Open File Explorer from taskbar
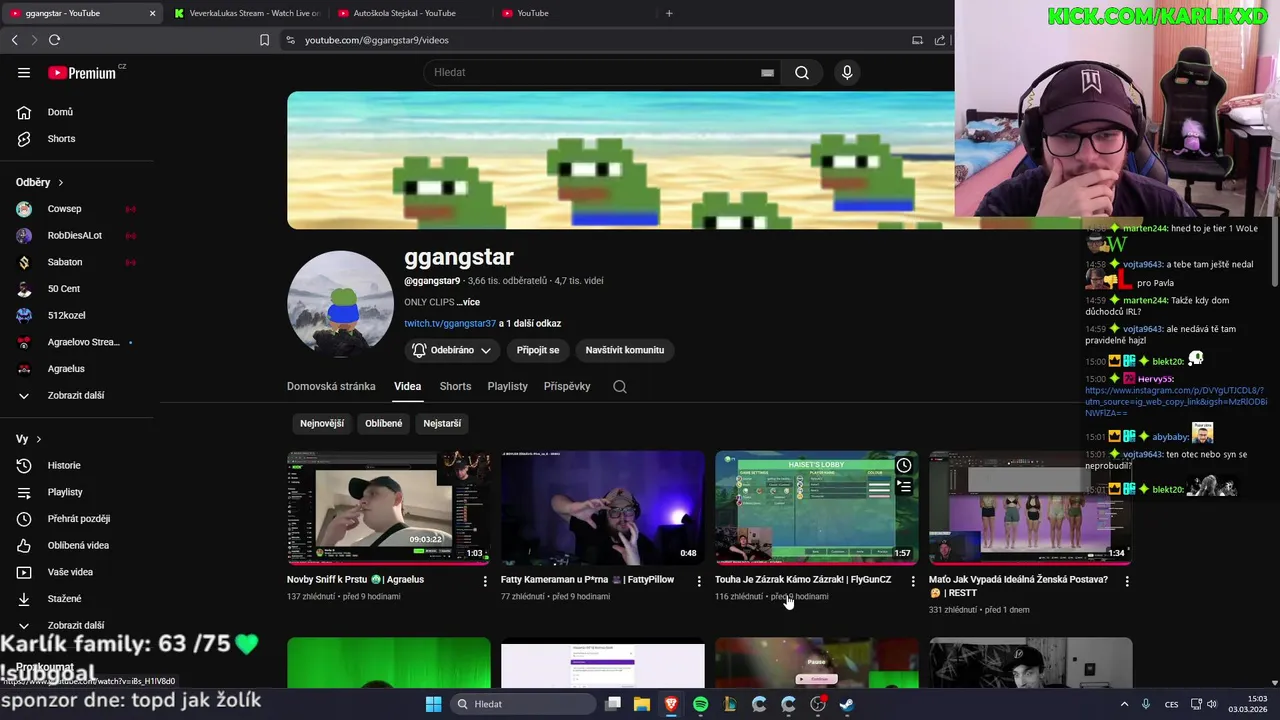 [642, 704]
